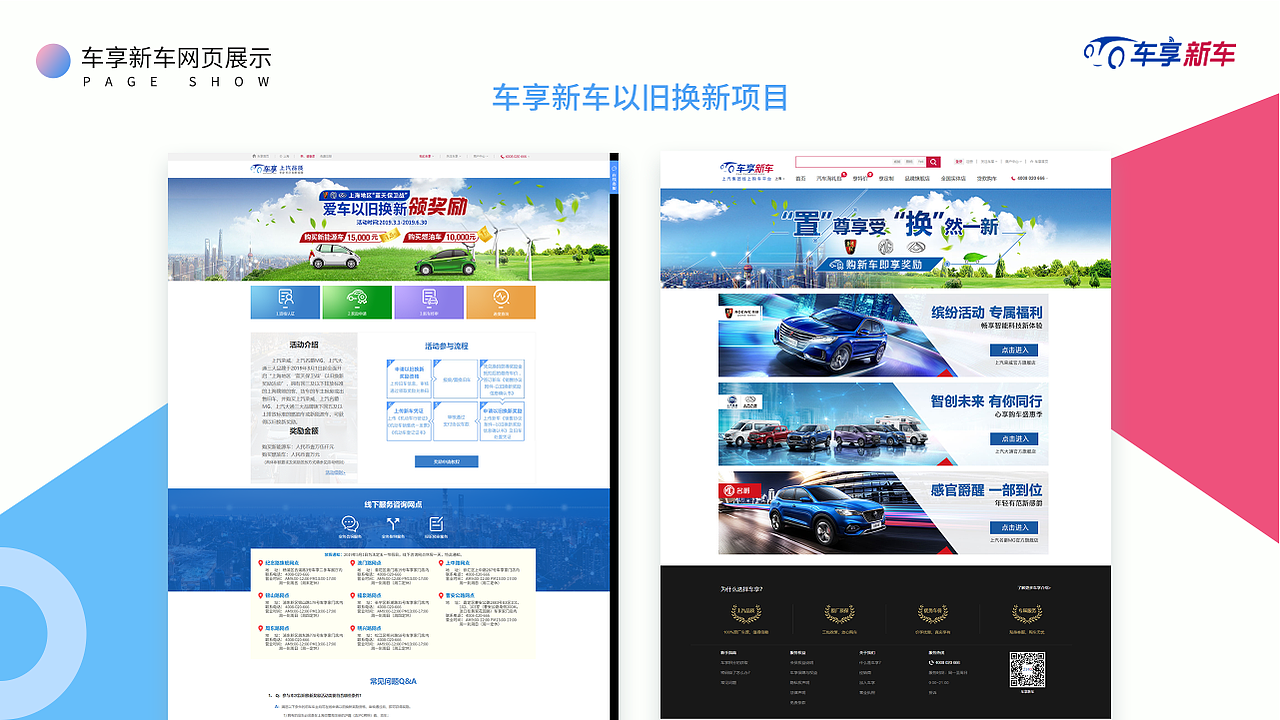Click the search input field on right page

tap(860, 162)
